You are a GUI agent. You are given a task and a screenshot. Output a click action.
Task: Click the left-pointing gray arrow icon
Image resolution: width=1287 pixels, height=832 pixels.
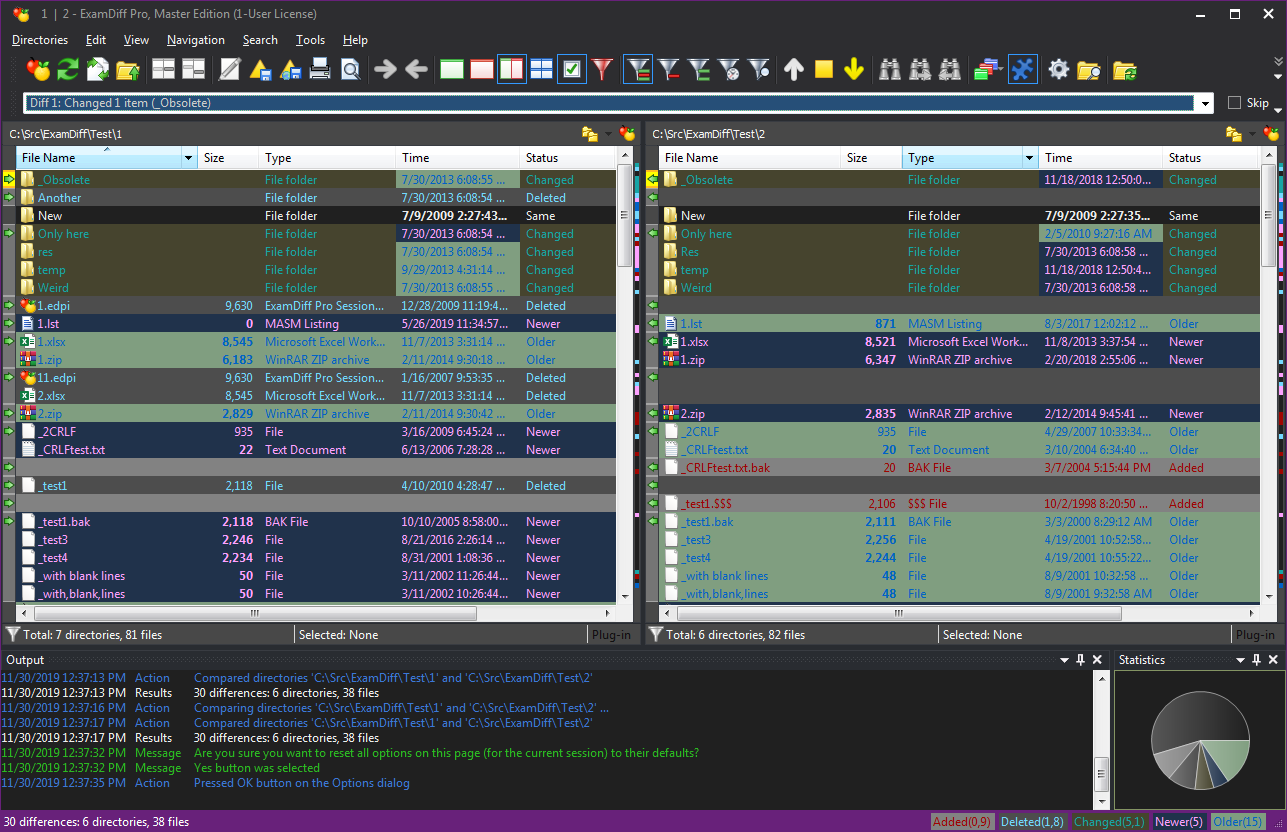416,69
